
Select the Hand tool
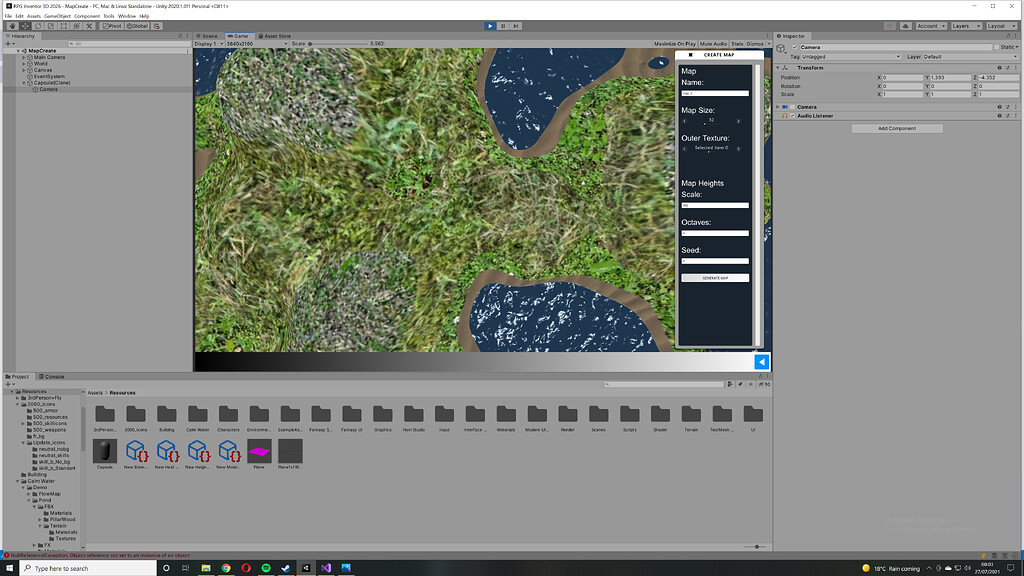tap(12, 25)
